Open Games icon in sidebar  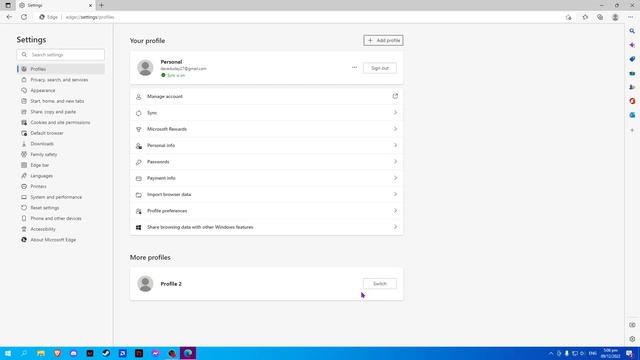coord(632,87)
